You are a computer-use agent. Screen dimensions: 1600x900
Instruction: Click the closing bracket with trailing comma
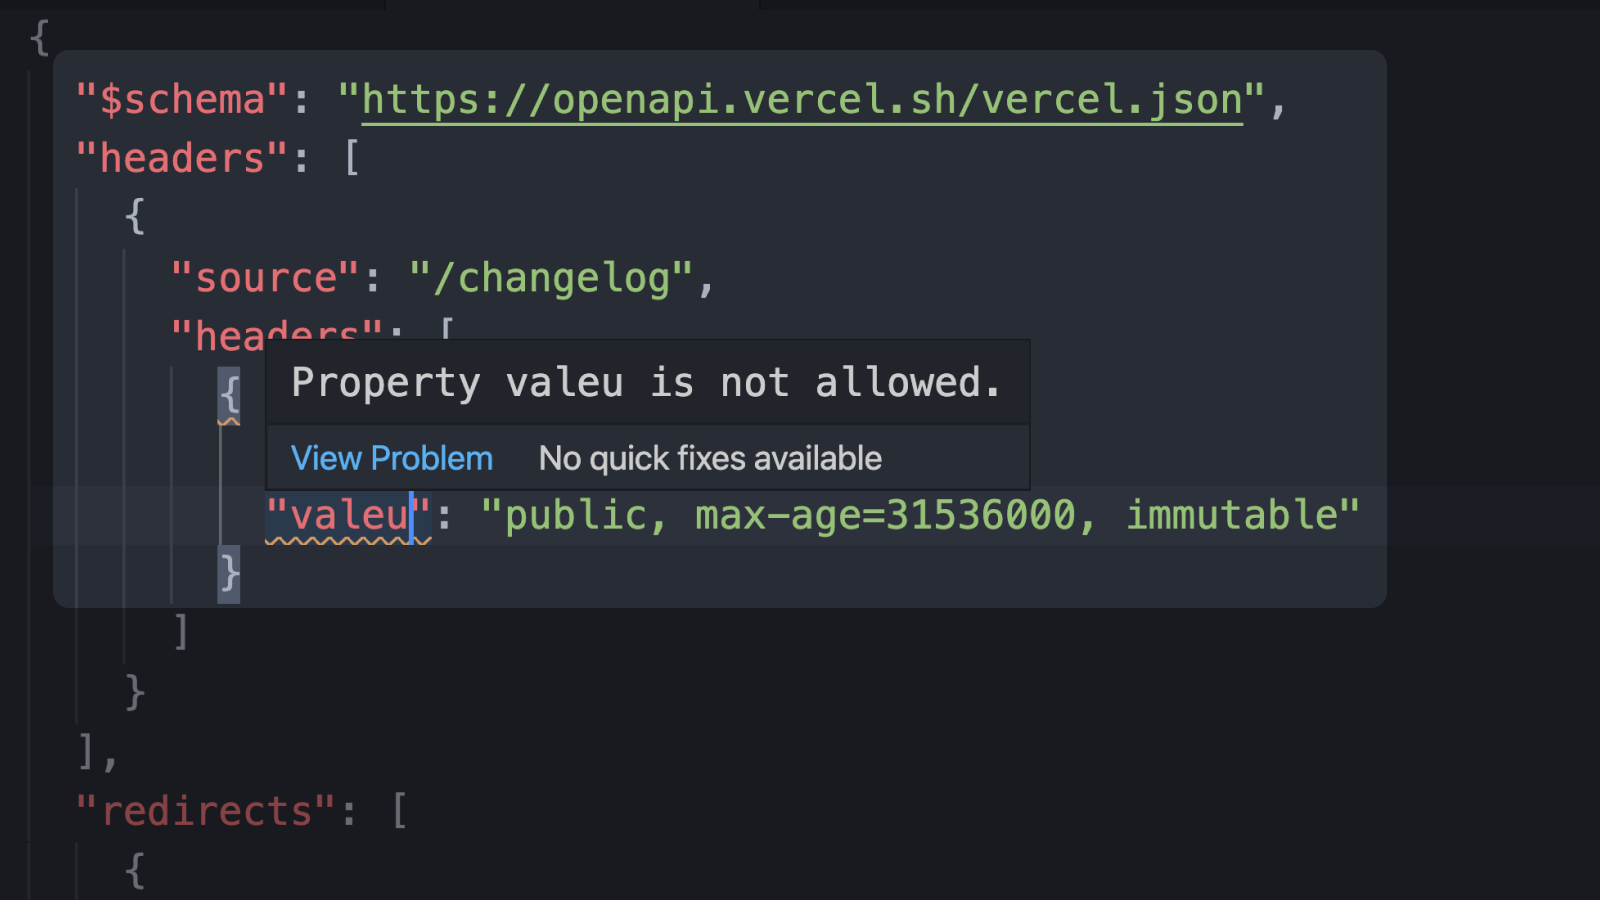click(x=99, y=752)
